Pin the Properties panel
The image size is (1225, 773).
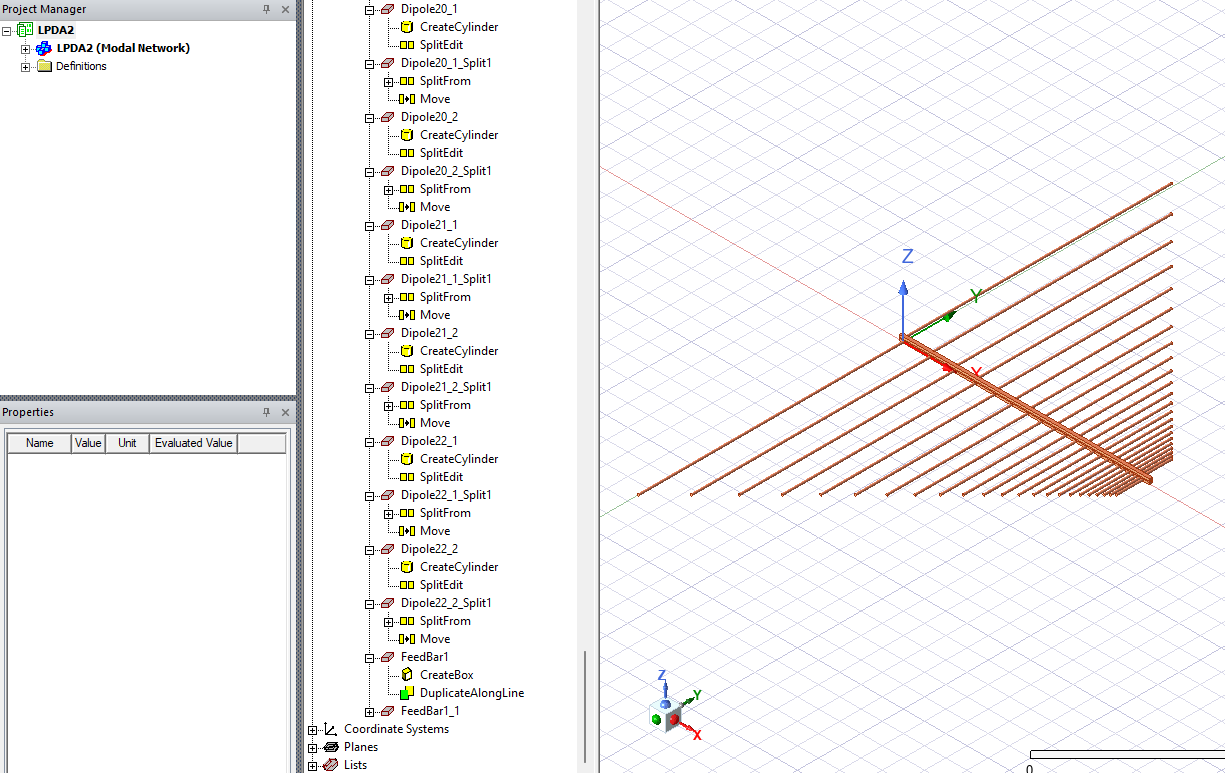[x=266, y=412]
